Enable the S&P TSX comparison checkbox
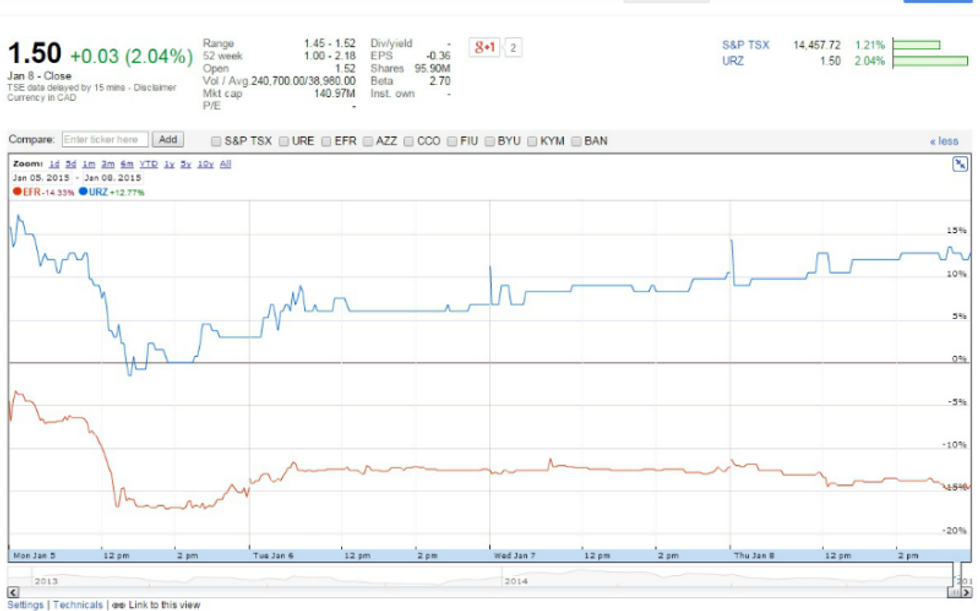The width and height of the screenshot is (980, 611). [217, 141]
